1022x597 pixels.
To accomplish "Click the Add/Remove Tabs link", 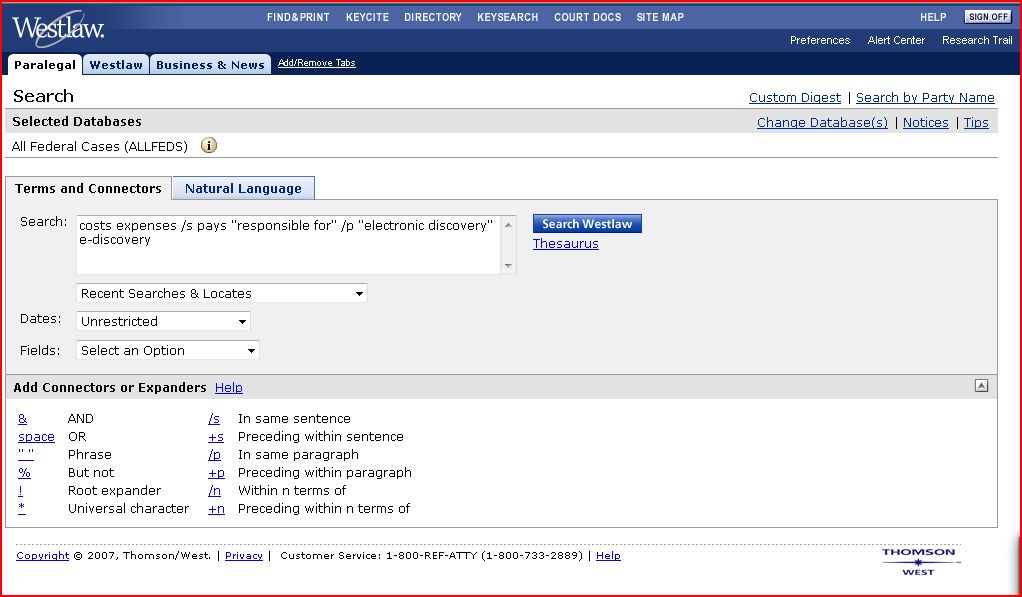I will click(x=316, y=63).
